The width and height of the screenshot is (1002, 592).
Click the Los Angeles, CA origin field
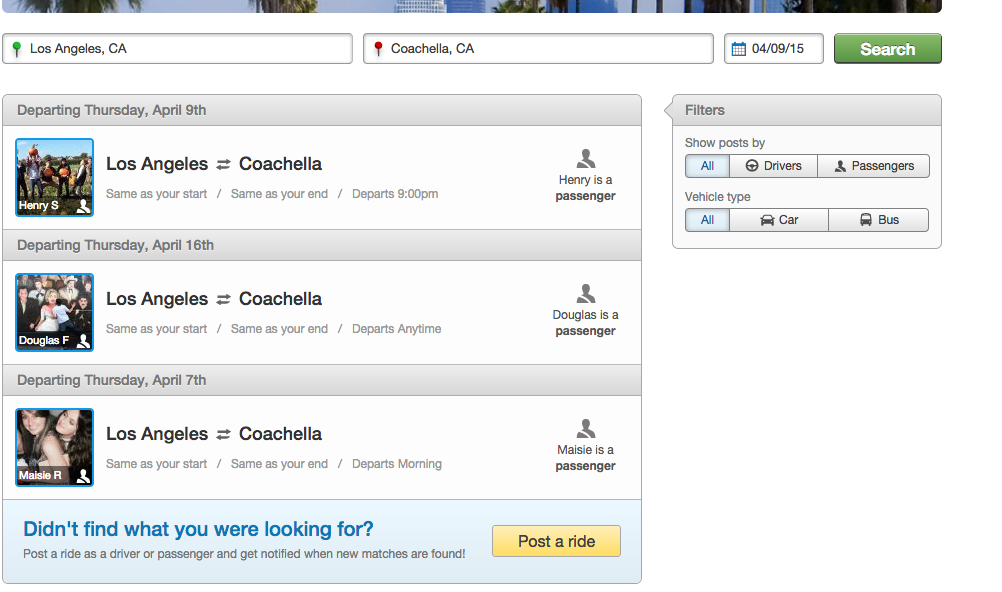click(x=178, y=49)
